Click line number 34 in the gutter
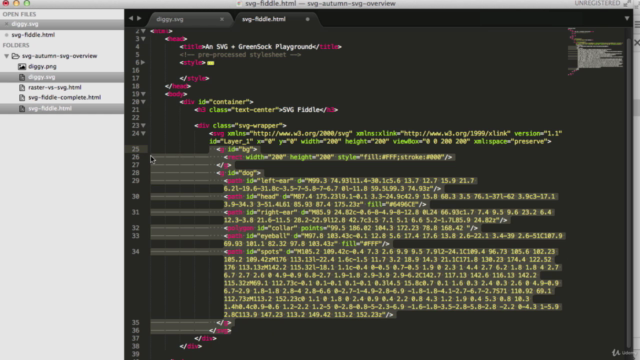Screen dimensions: 640x360 click(135, 252)
